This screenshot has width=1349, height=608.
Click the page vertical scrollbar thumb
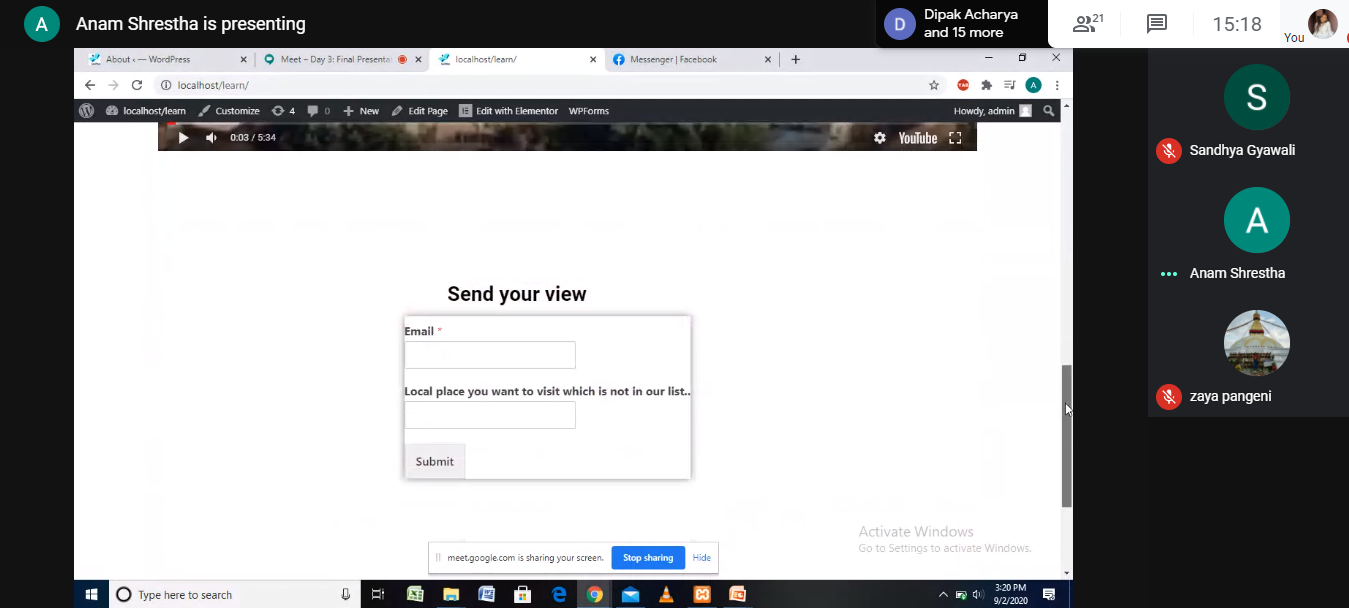(x=1067, y=436)
